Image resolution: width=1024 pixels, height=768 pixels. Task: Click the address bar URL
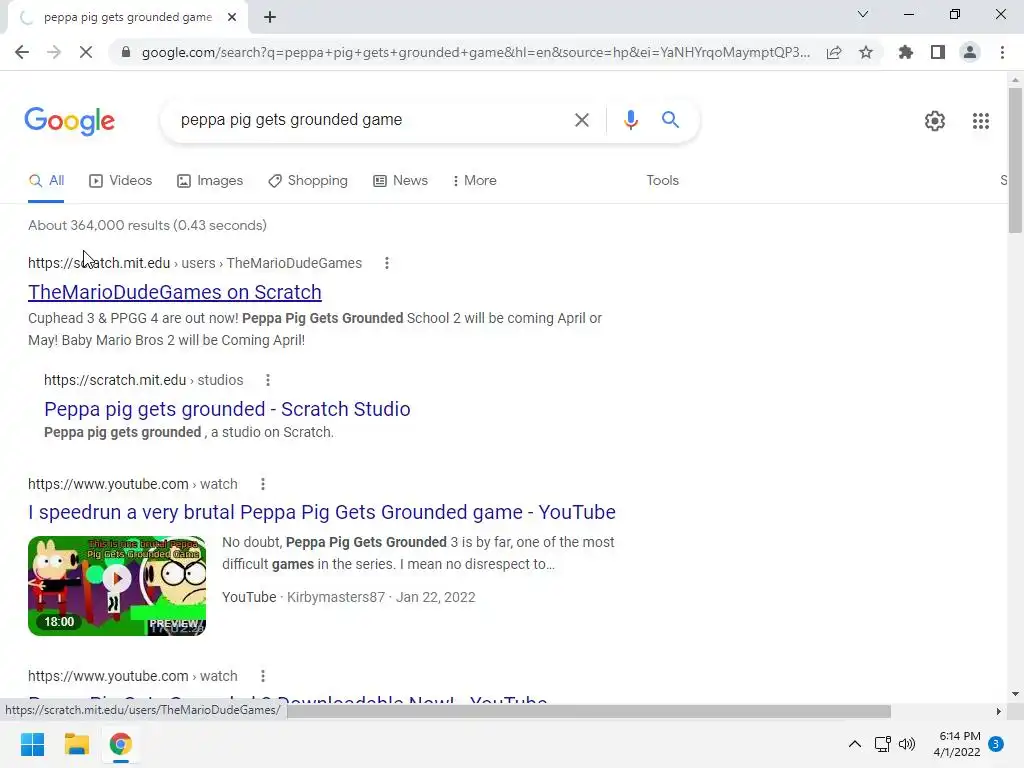[475, 52]
